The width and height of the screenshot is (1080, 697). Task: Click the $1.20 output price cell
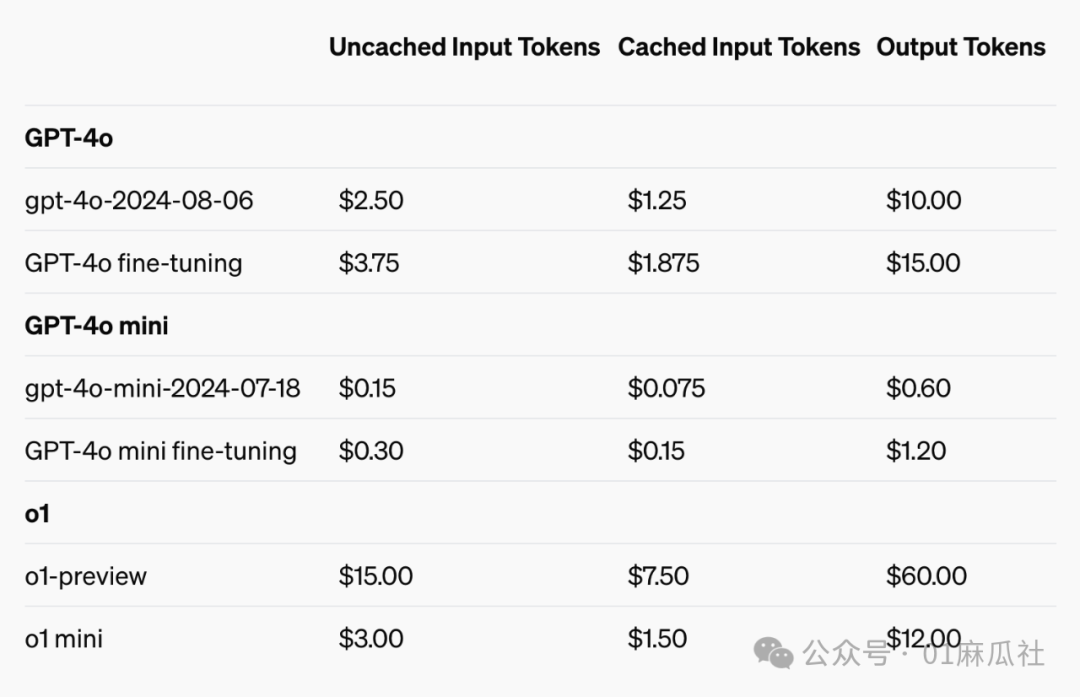click(x=916, y=451)
